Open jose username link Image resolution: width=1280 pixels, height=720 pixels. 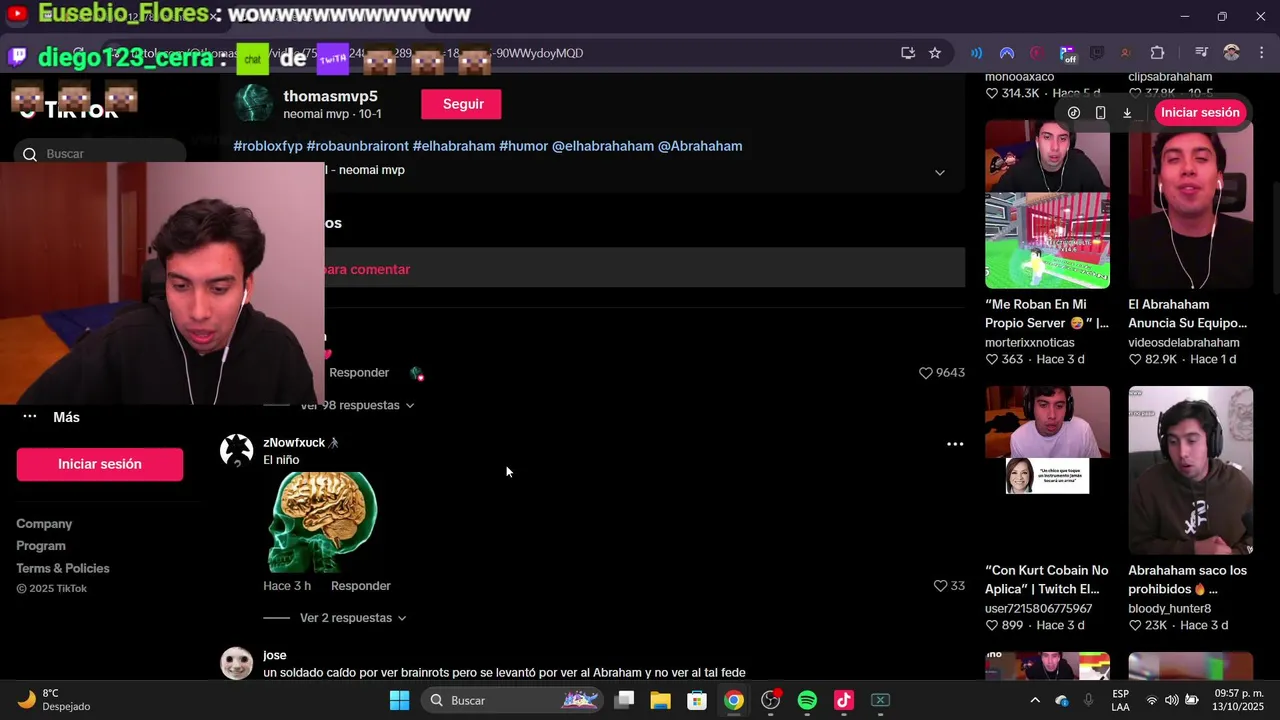coord(275,655)
